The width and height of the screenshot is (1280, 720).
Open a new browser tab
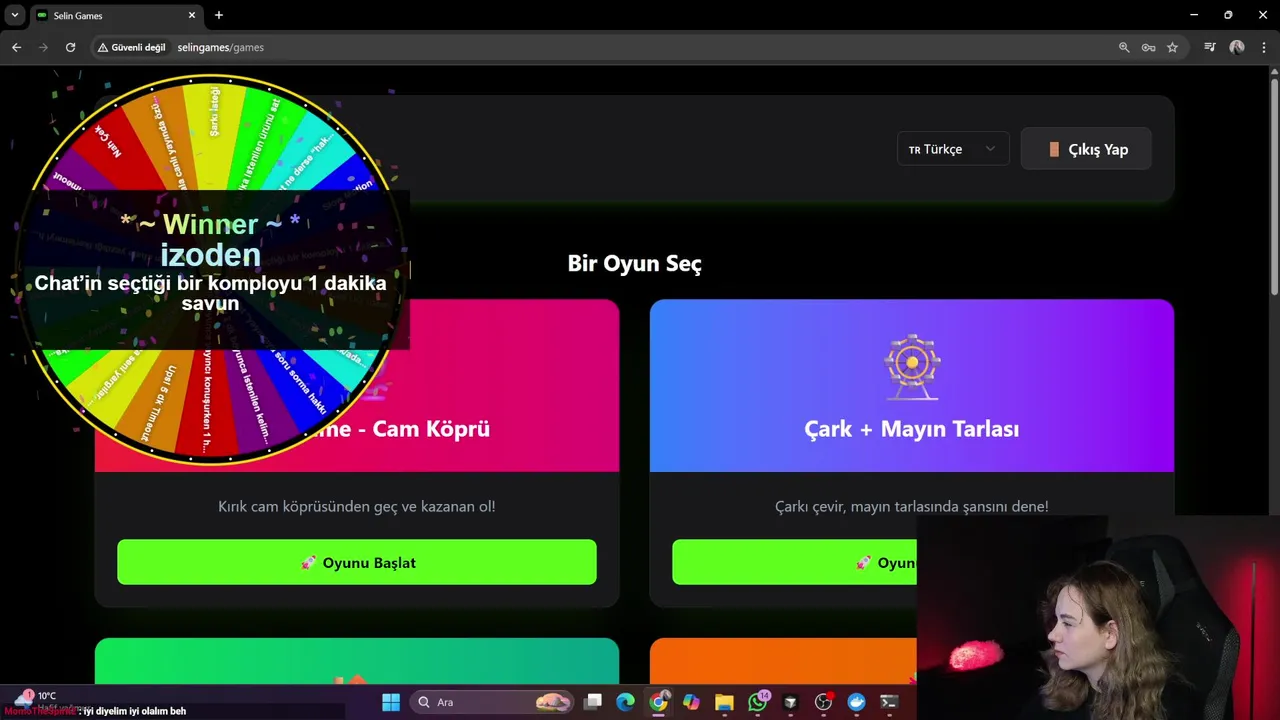pyautogui.click(x=219, y=15)
